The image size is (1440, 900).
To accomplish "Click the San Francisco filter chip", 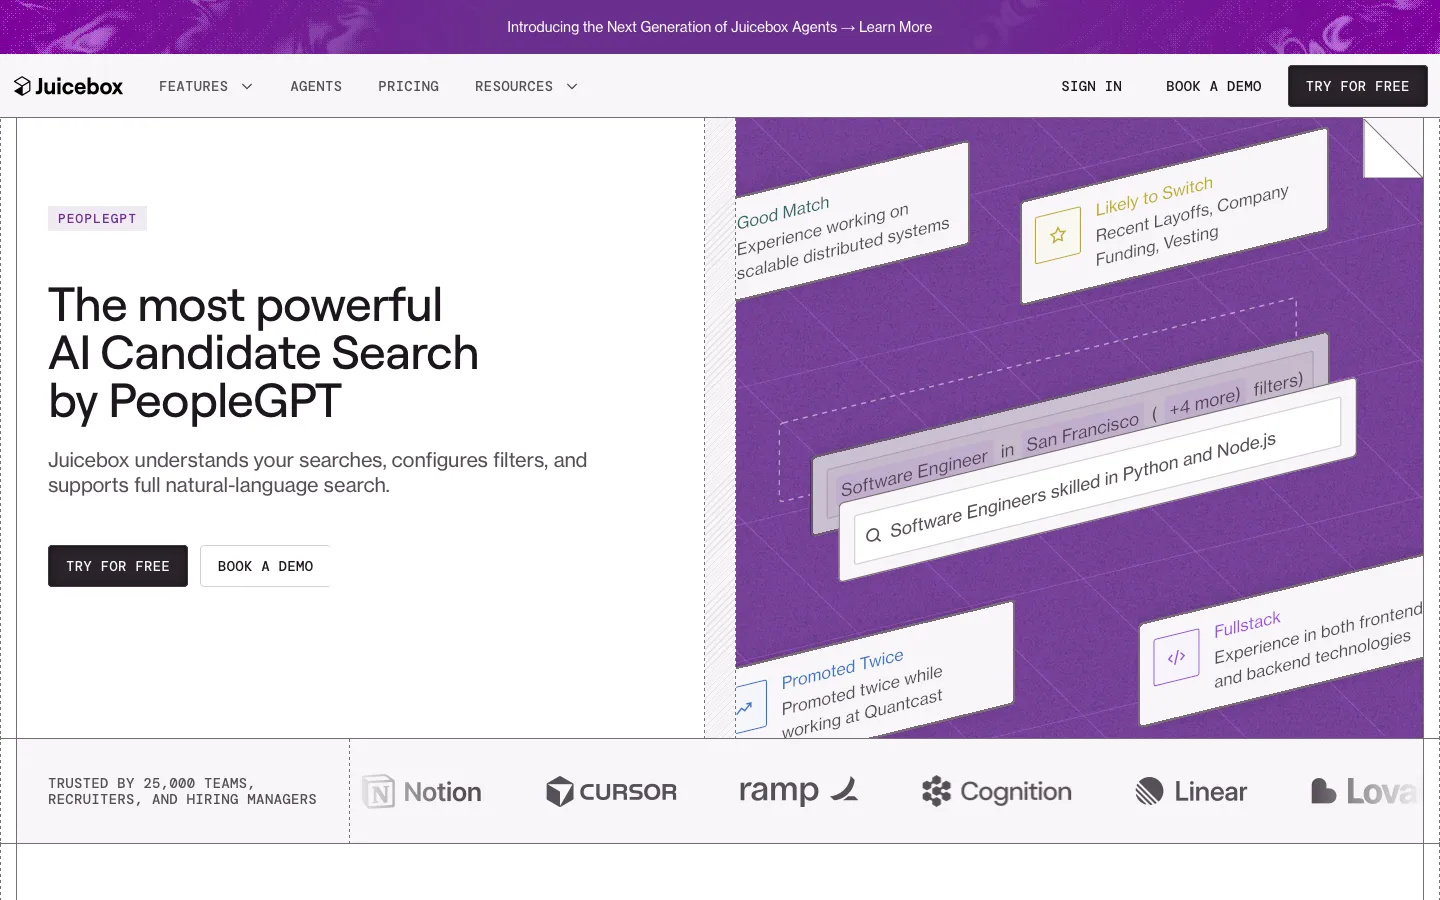I will (1082, 433).
